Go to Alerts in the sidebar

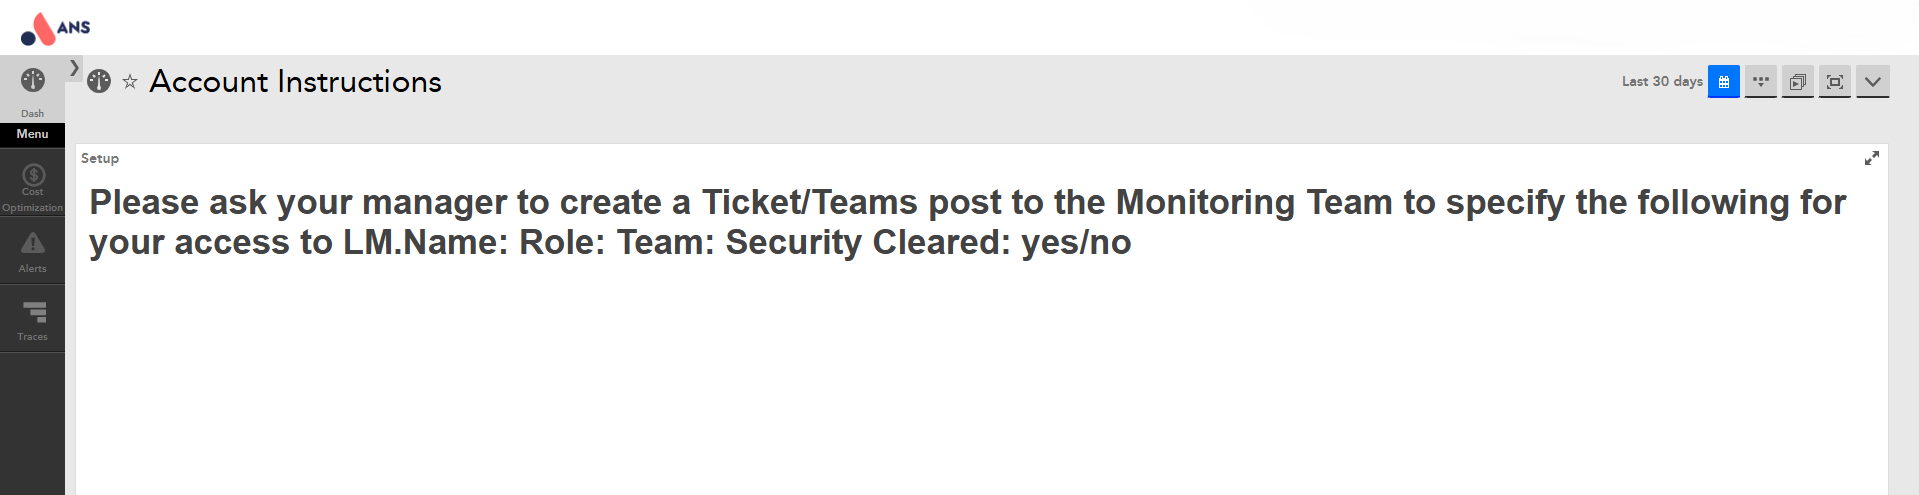coord(32,252)
